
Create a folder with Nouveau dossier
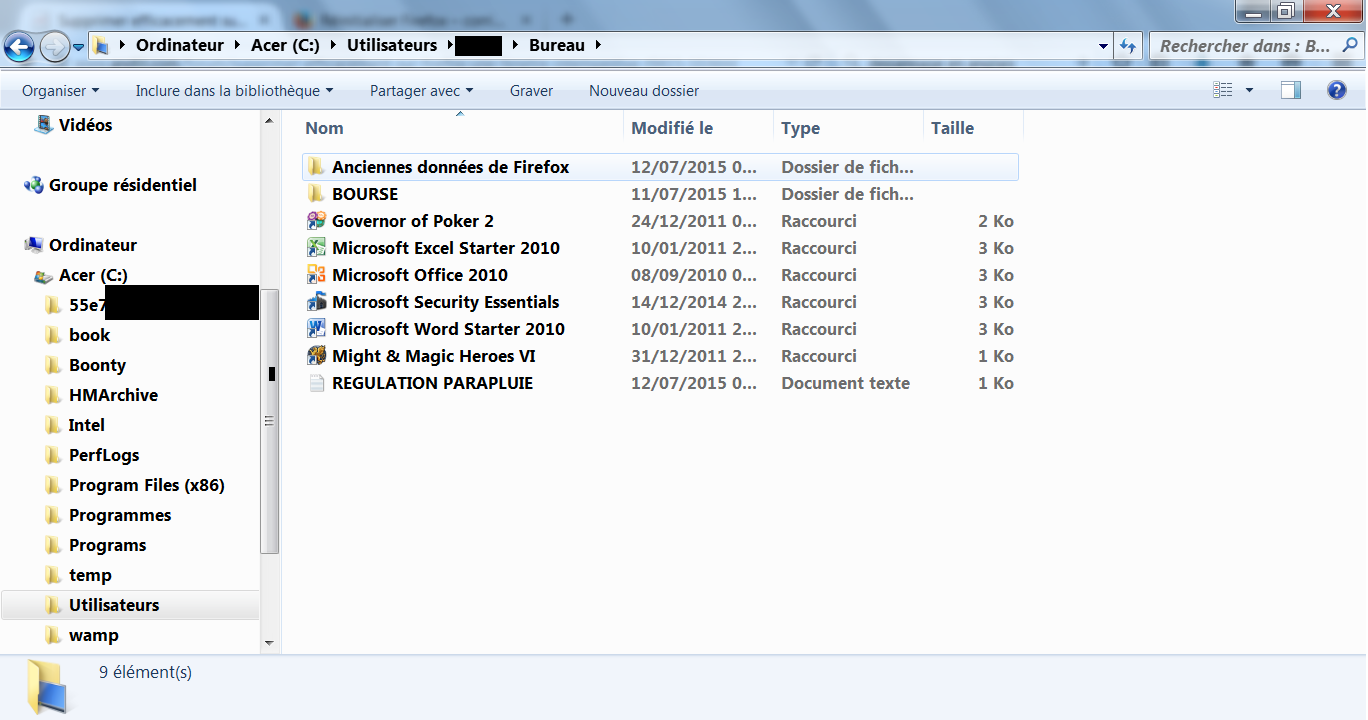coord(644,90)
